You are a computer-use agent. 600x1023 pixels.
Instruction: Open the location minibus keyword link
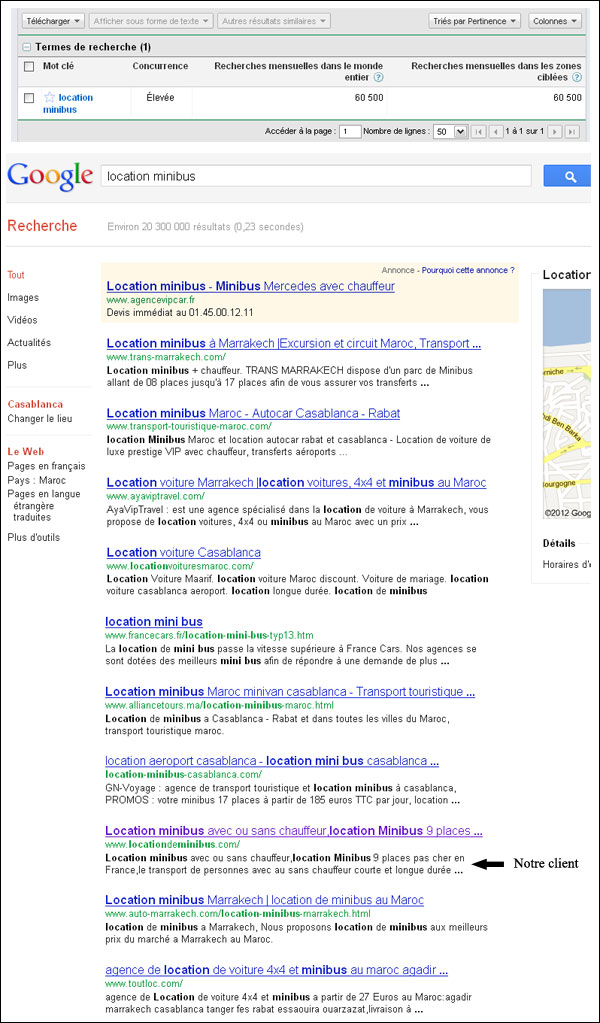(x=68, y=104)
